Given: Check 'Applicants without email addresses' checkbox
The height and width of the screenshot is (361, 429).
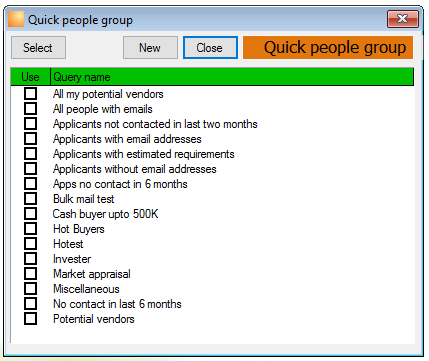Looking at the screenshot, I should [30, 169].
